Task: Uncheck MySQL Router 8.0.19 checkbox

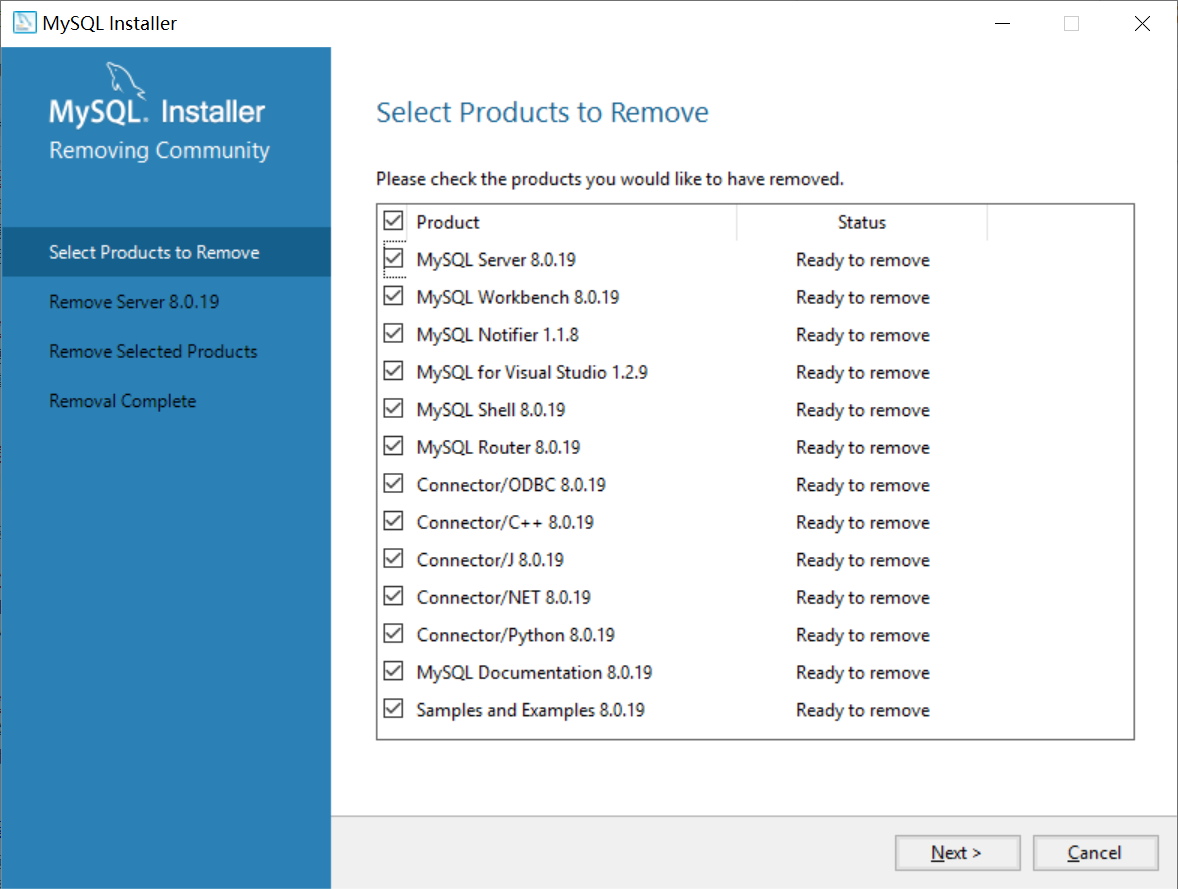Action: tap(393, 446)
